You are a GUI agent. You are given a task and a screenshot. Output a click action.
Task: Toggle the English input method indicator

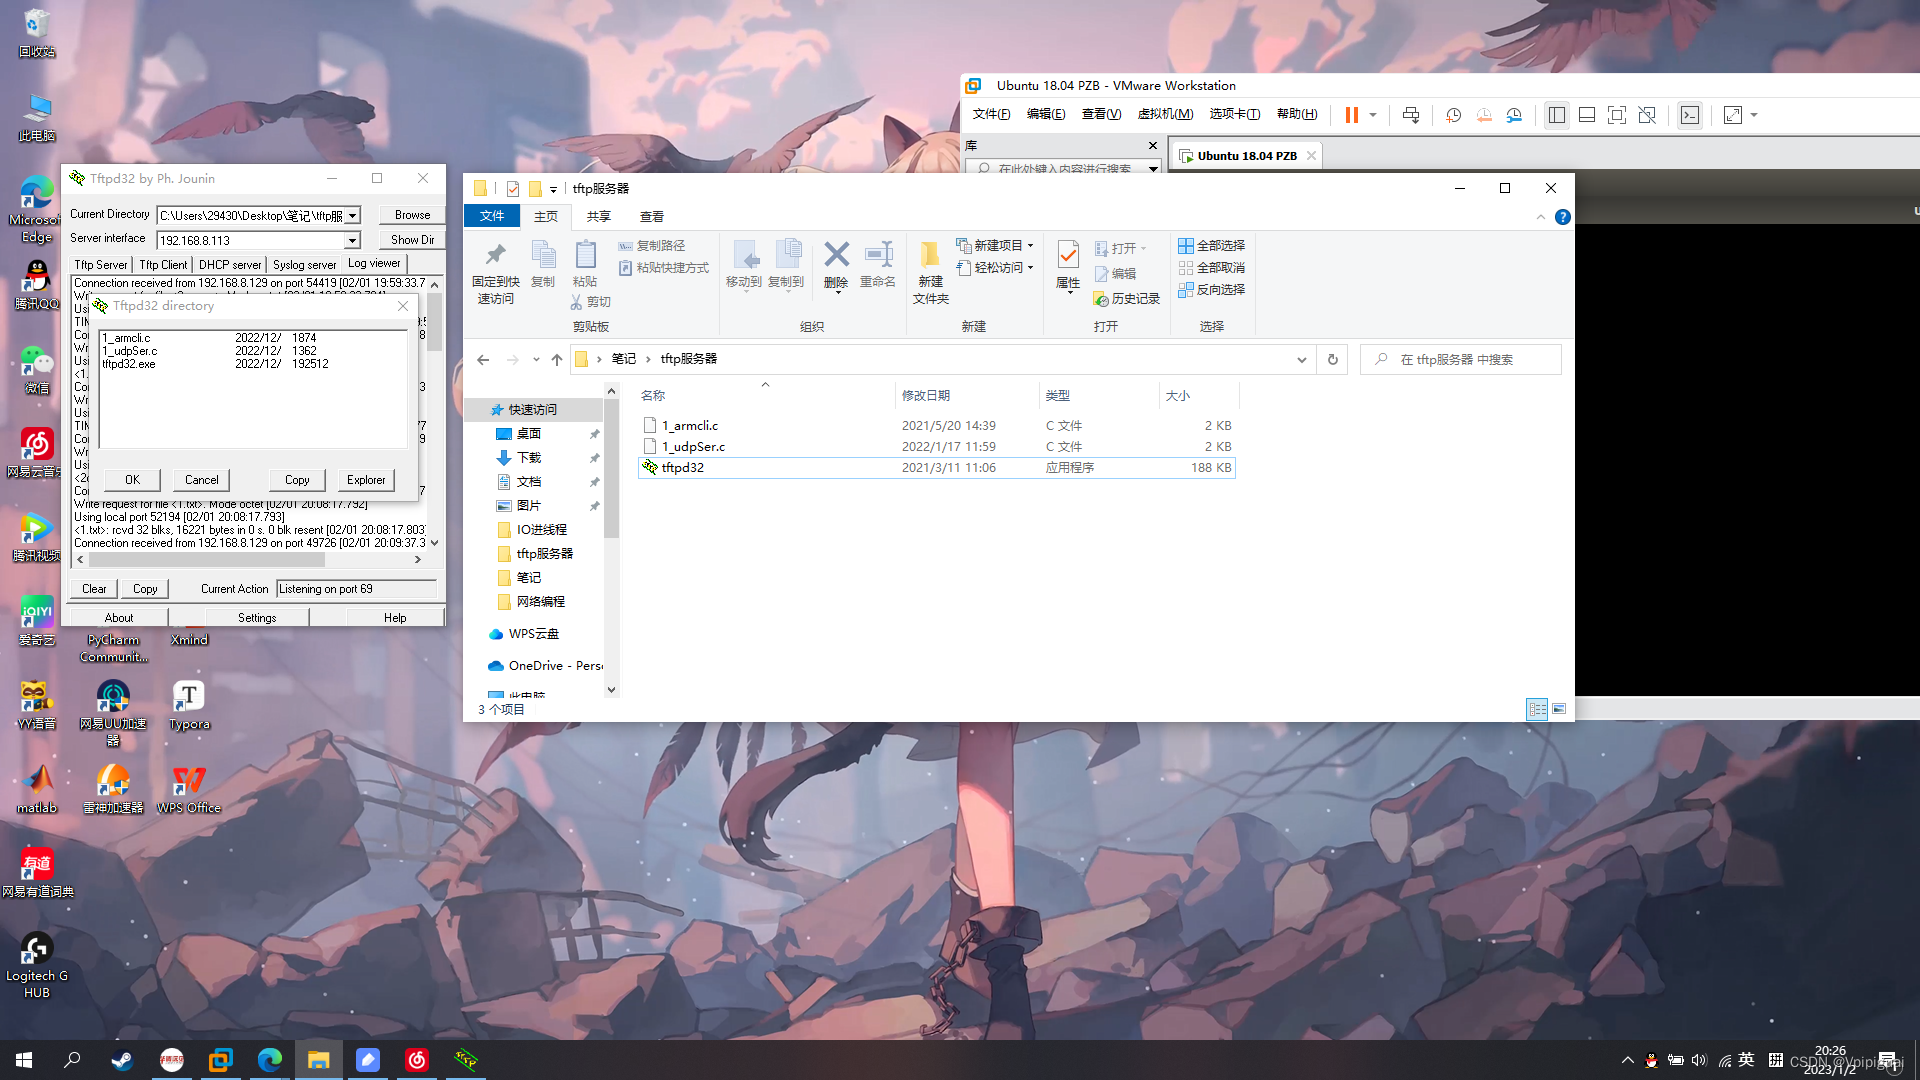coord(1746,1060)
